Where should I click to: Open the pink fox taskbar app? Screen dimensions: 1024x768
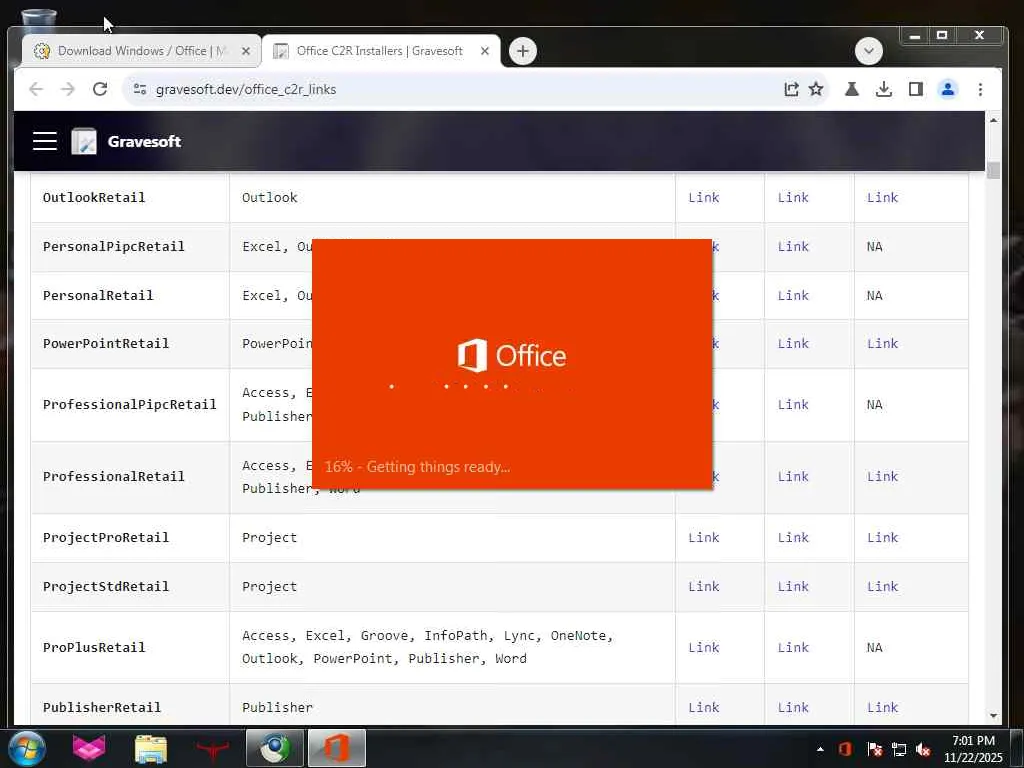[x=89, y=748]
